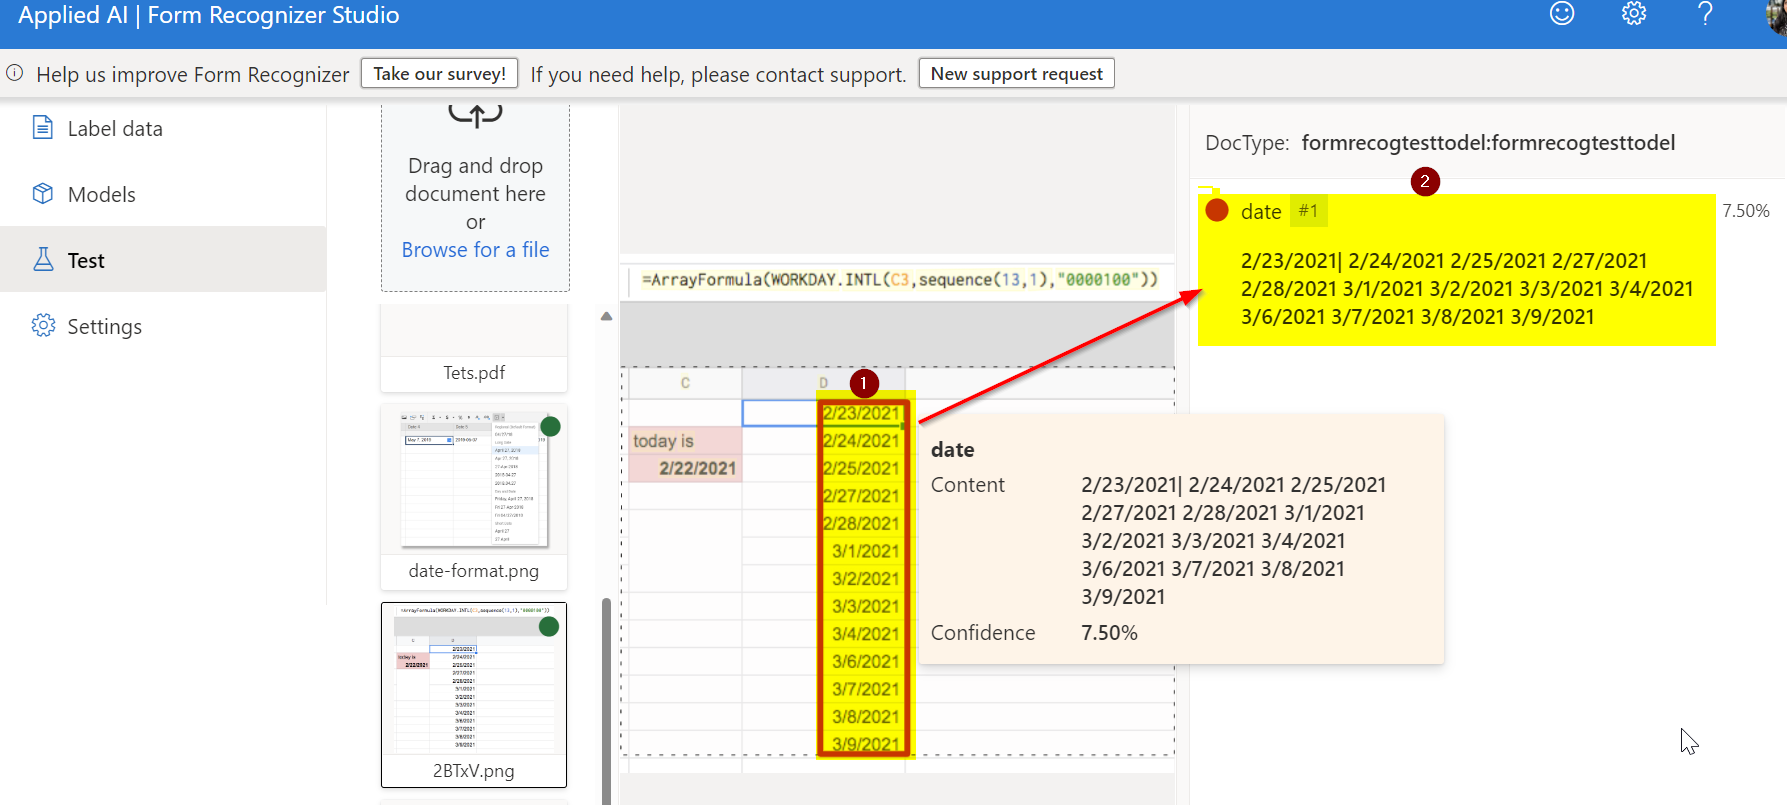
Task: Click the 3/1/2021 cell in document
Action: [x=865, y=550]
